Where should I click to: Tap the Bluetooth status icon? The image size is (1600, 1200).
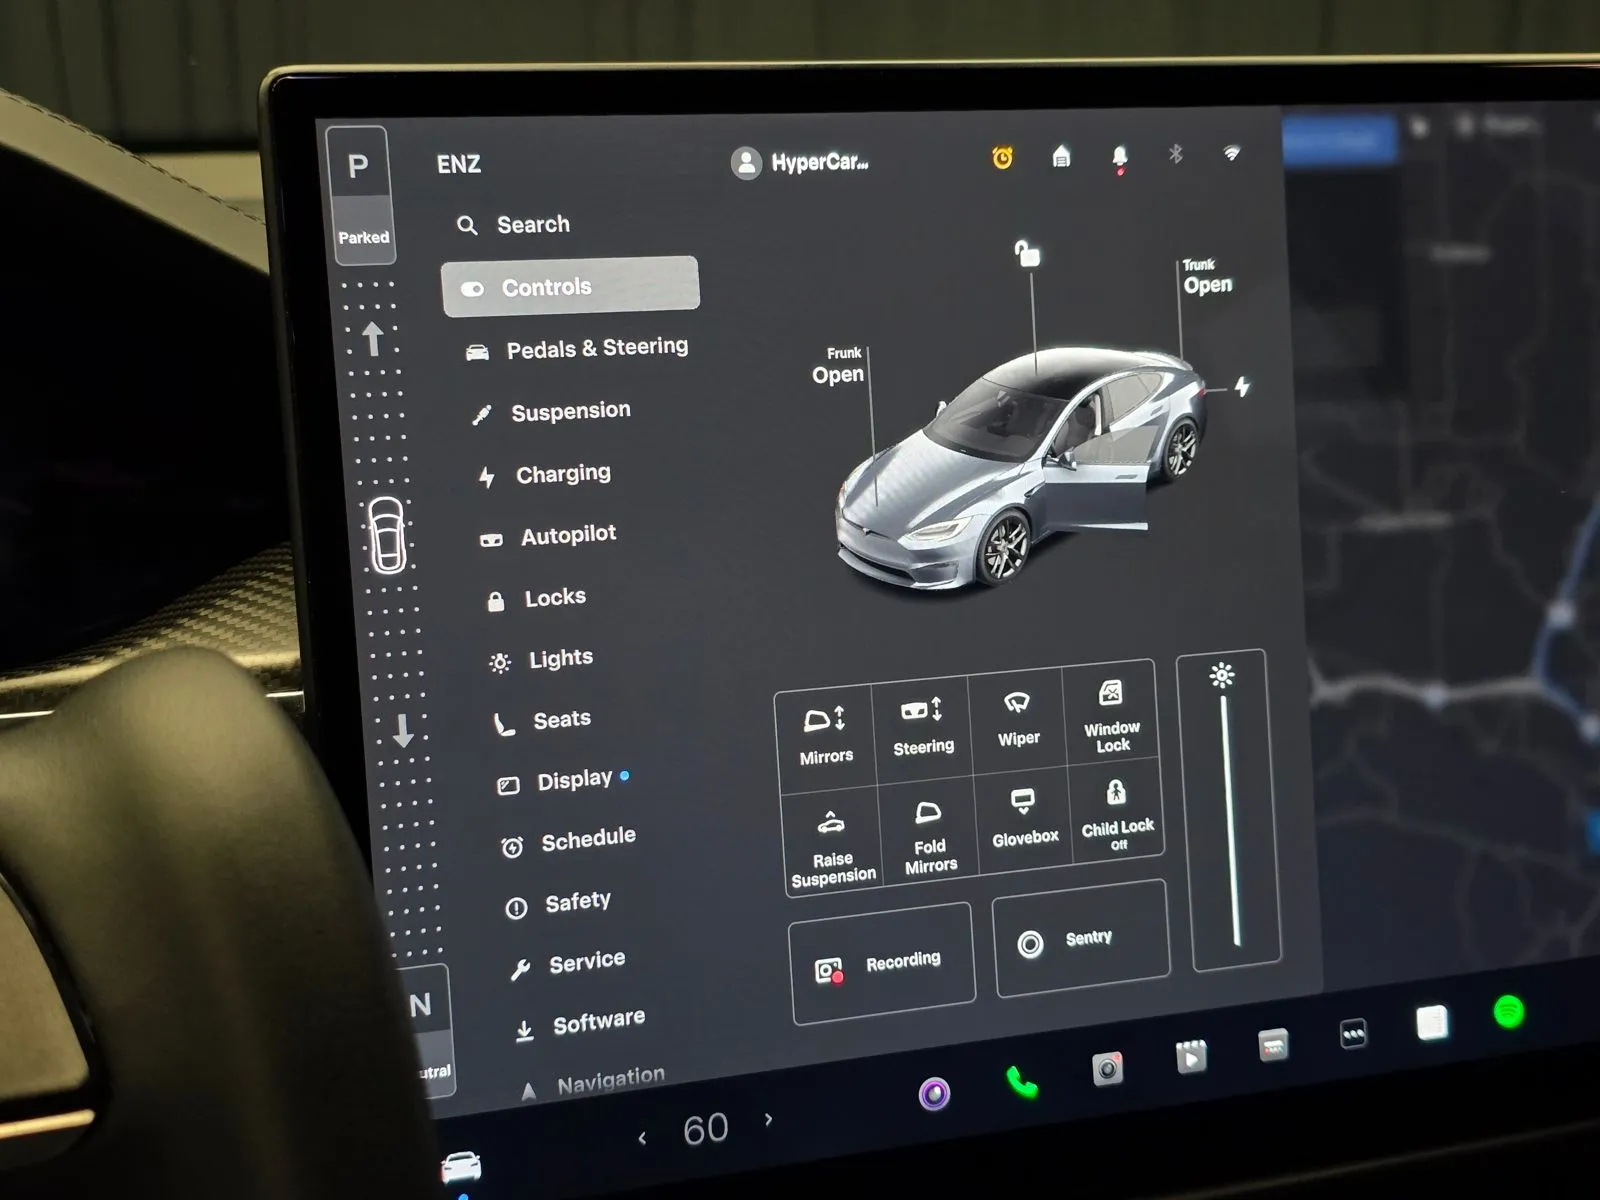(x=1176, y=154)
